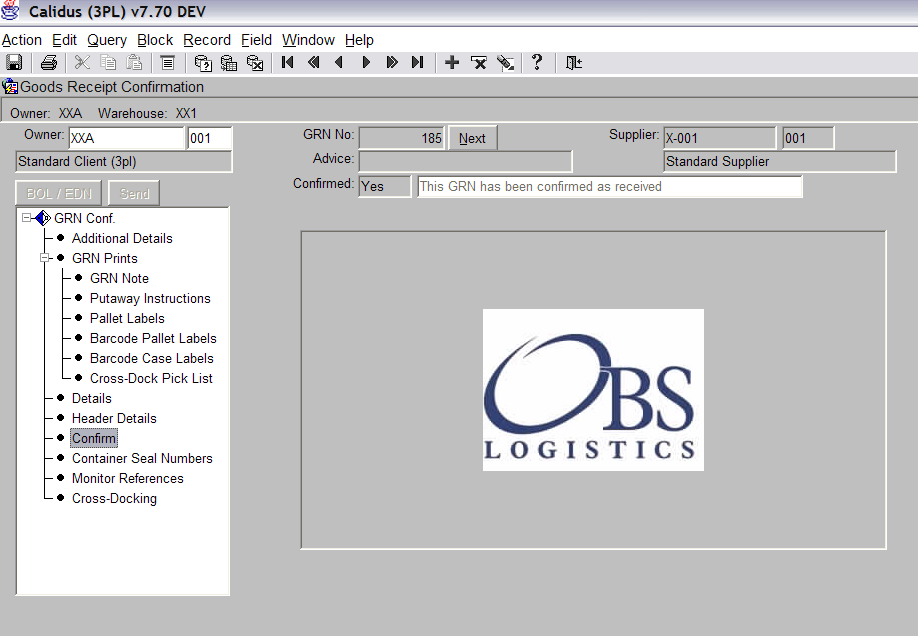
Task: Collapse the GRN Conf. tree root
Action: point(26,218)
